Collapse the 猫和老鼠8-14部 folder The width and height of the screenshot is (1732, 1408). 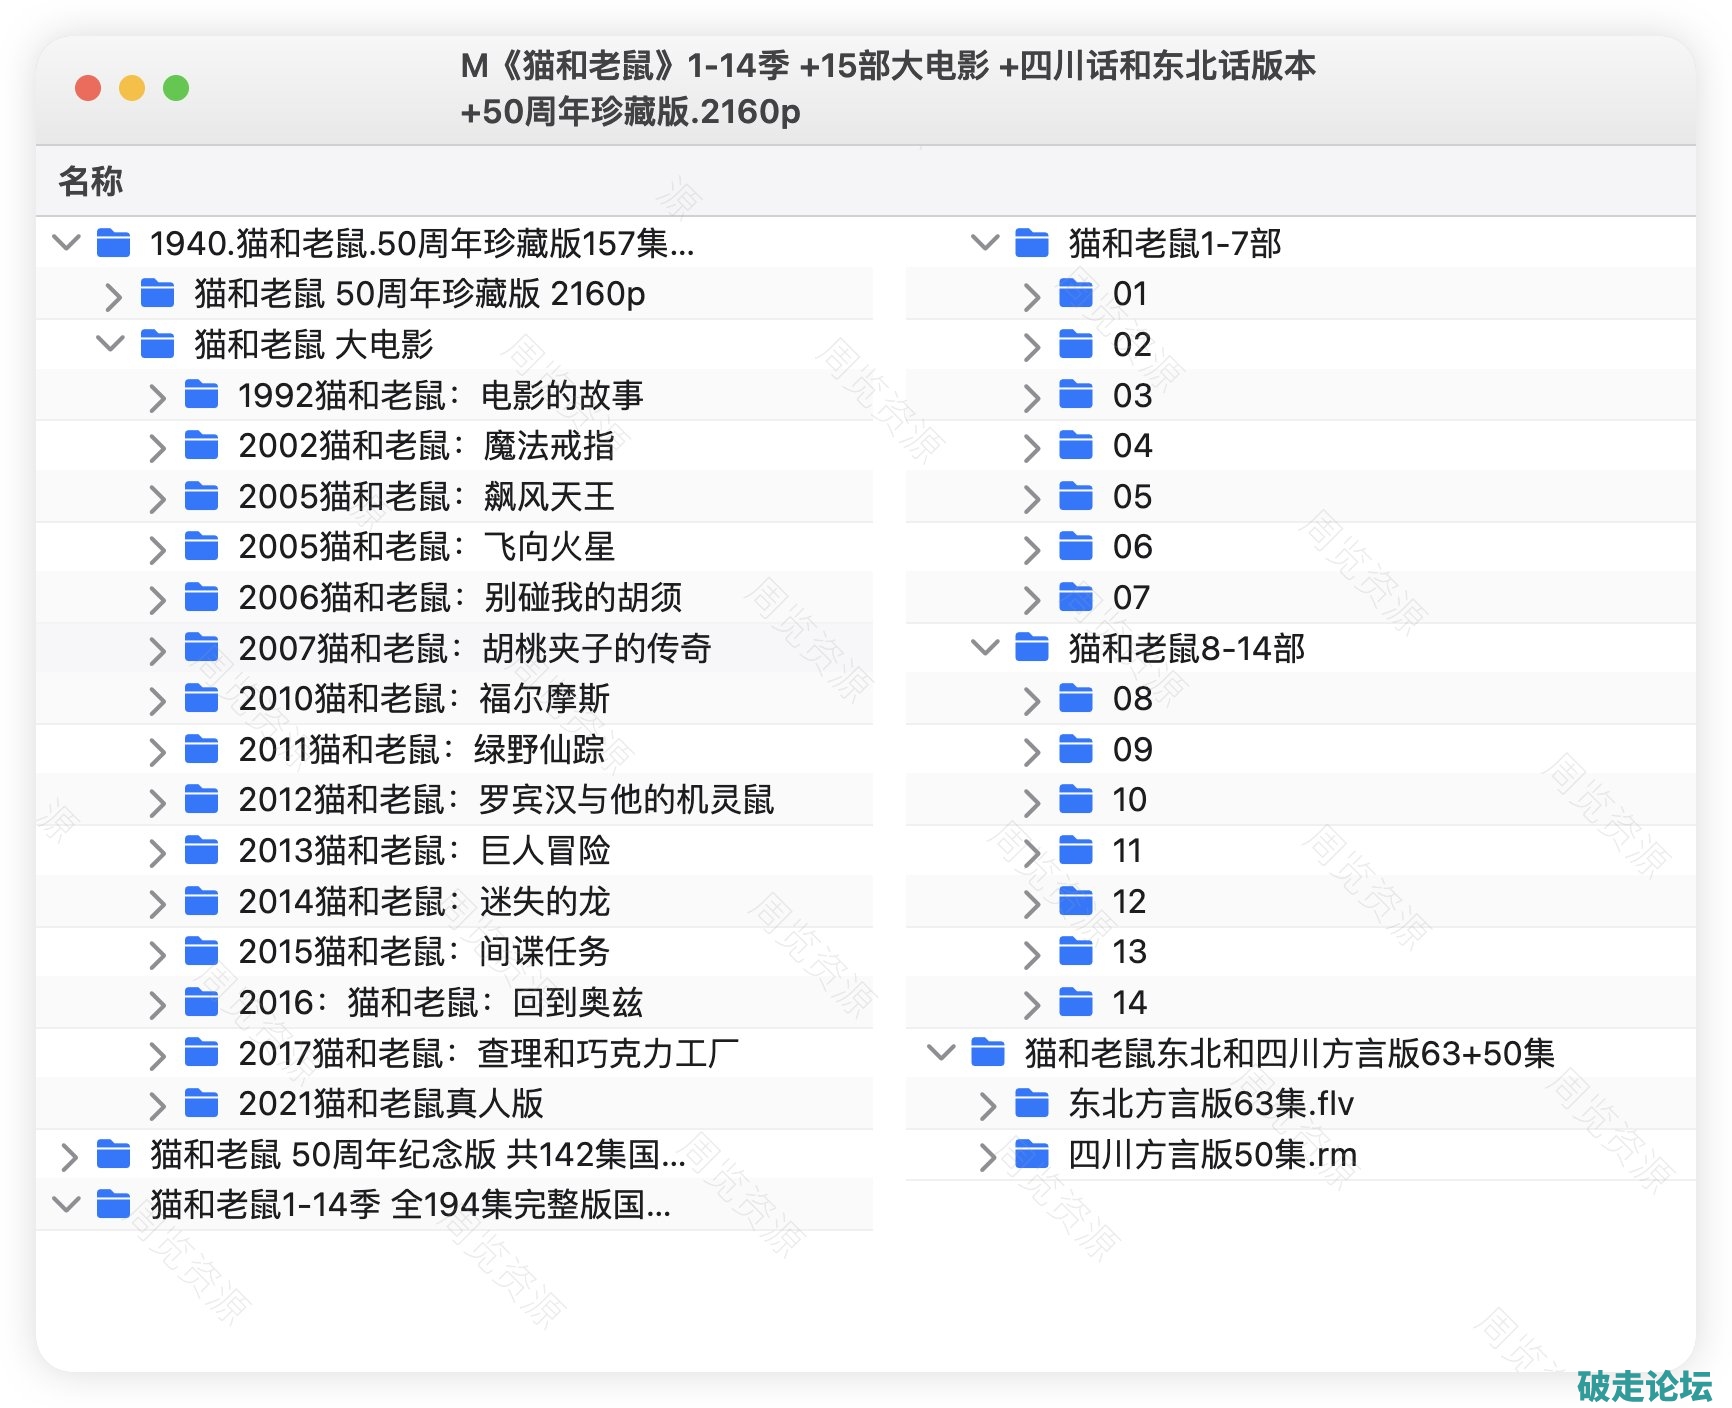(x=985, y=648)
